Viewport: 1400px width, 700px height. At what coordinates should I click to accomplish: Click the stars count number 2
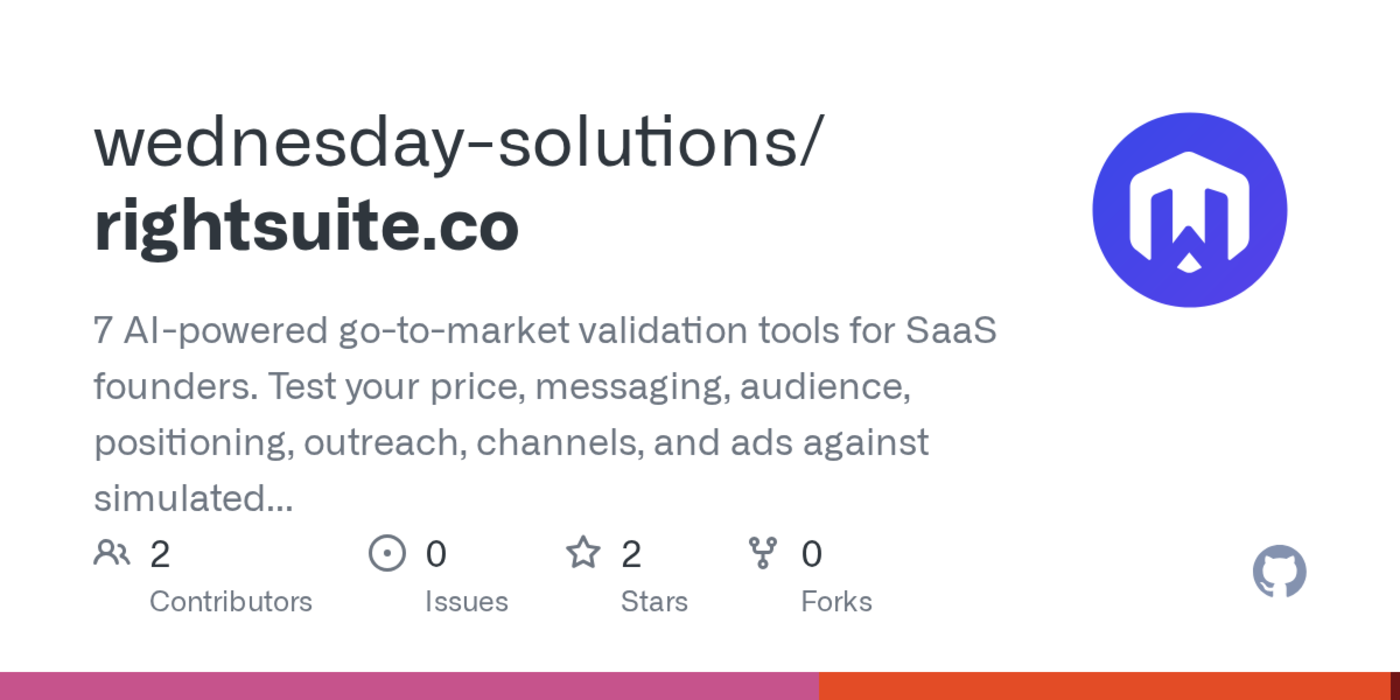631,554
